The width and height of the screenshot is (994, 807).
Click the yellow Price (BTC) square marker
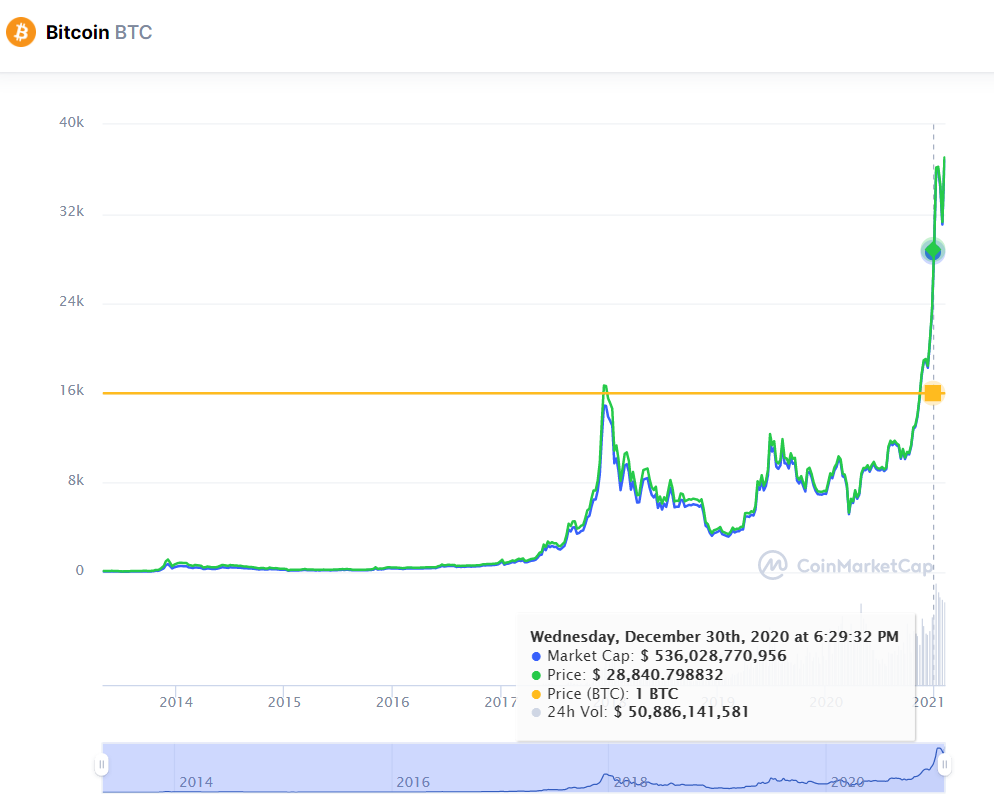pos(933,393)
